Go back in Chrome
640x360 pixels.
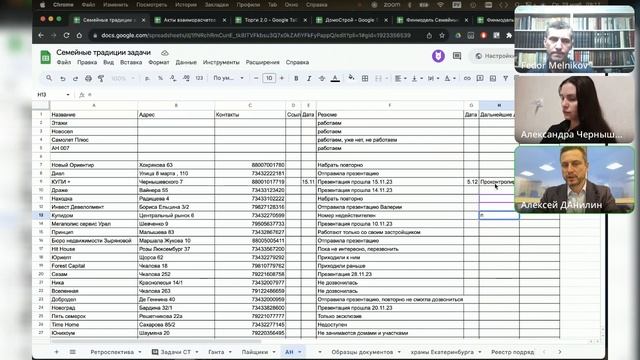pyautogui.click(x=41, y=36)
